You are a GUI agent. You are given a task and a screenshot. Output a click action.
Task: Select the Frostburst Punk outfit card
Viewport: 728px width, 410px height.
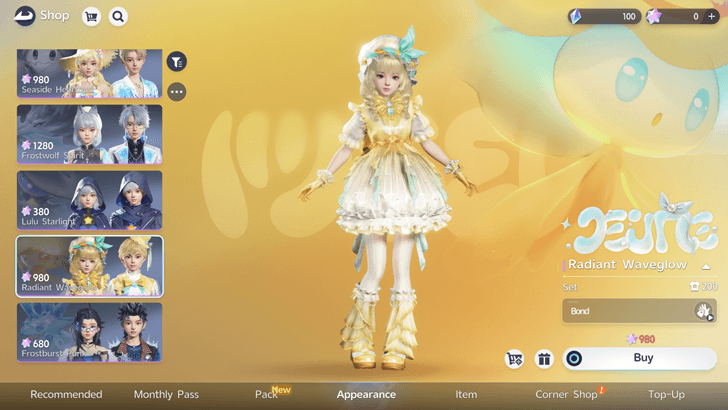click(90, 332)
